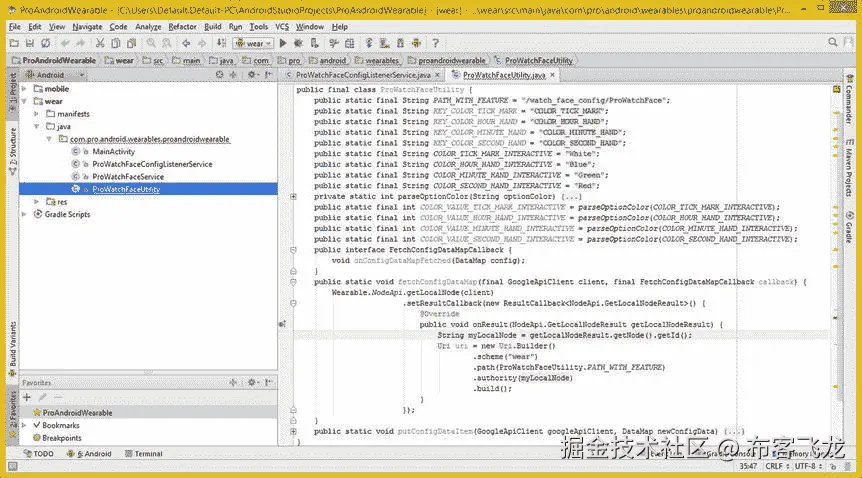Open the VCS menu

[281, 26]
